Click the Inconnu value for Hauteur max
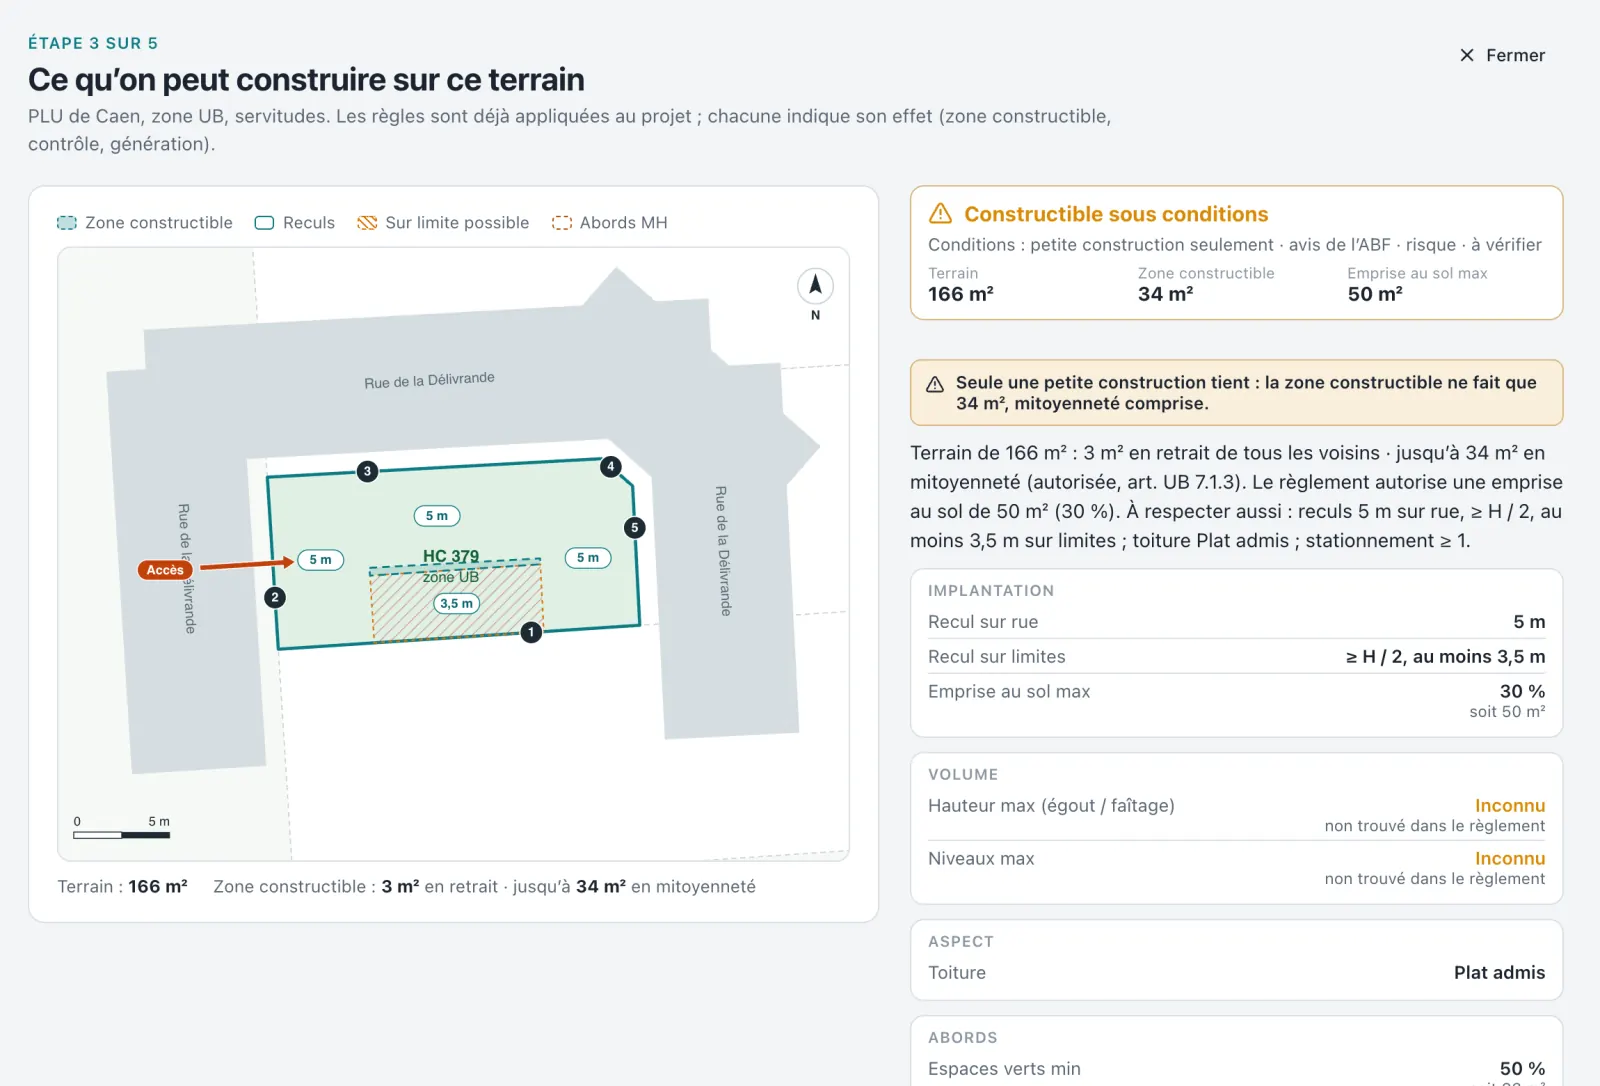Image resolution: width=1600 pixels, height=1086 pixels. pyautogui.click(x=1510, y=806)
